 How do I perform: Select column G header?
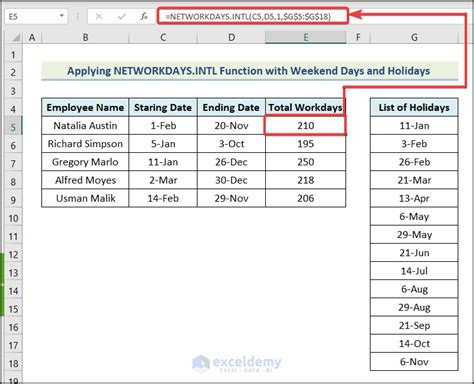[x=414, y=37]
